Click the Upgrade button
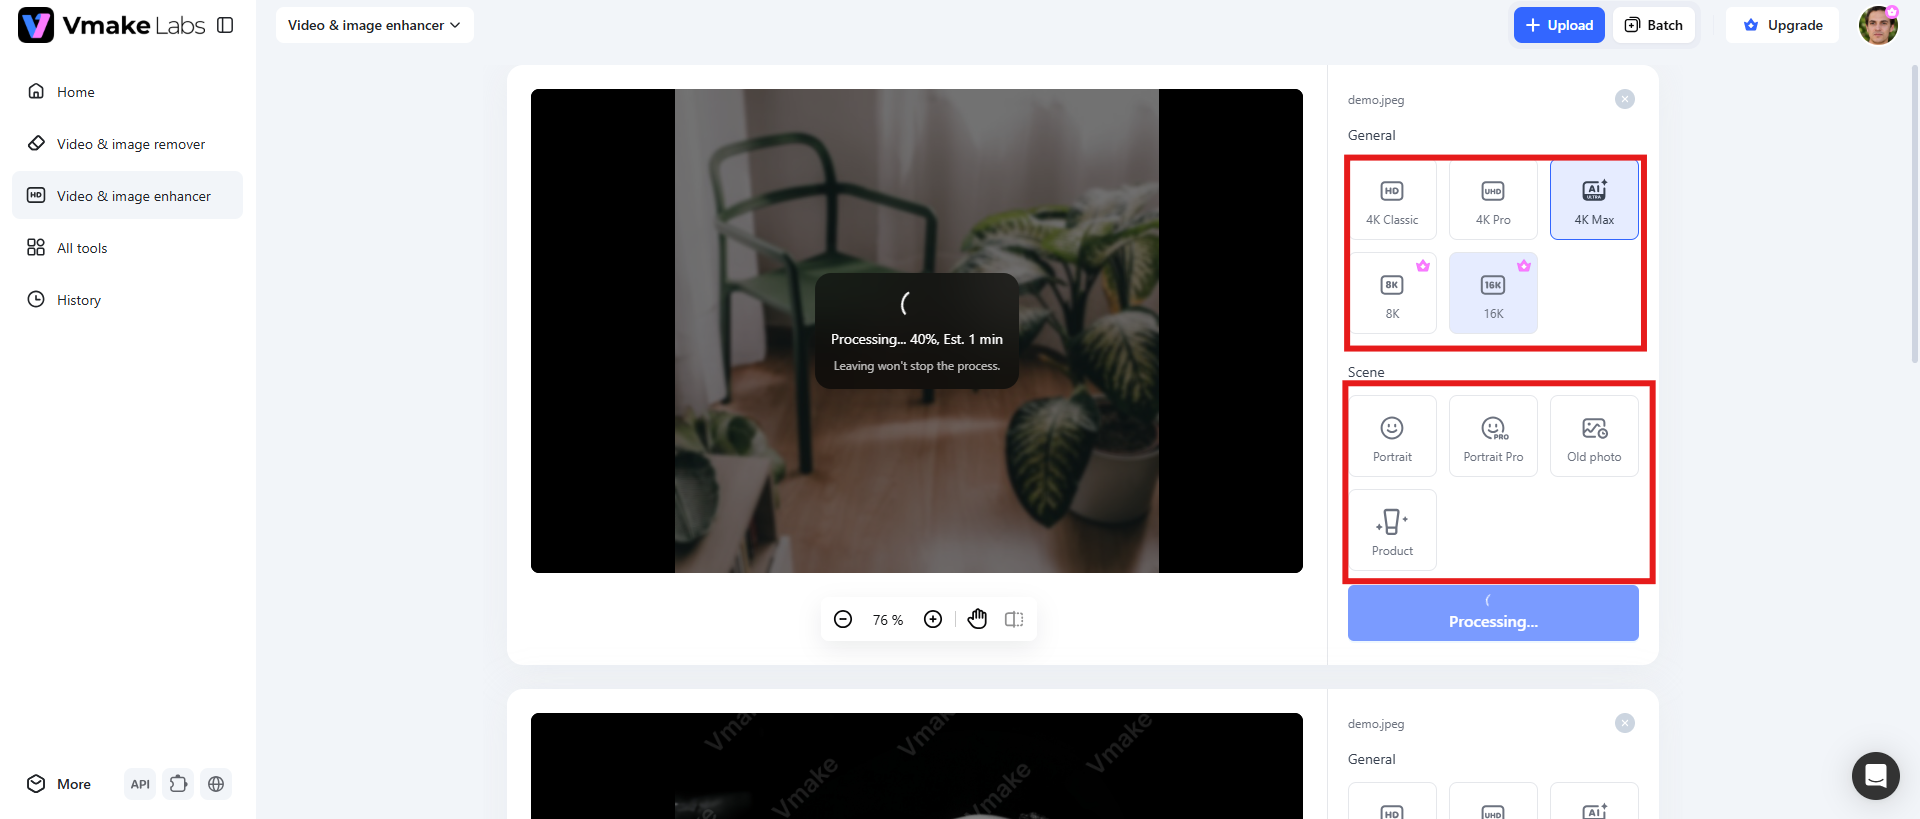Viewport: 1920px width, 819px height. coord(1783,25)
